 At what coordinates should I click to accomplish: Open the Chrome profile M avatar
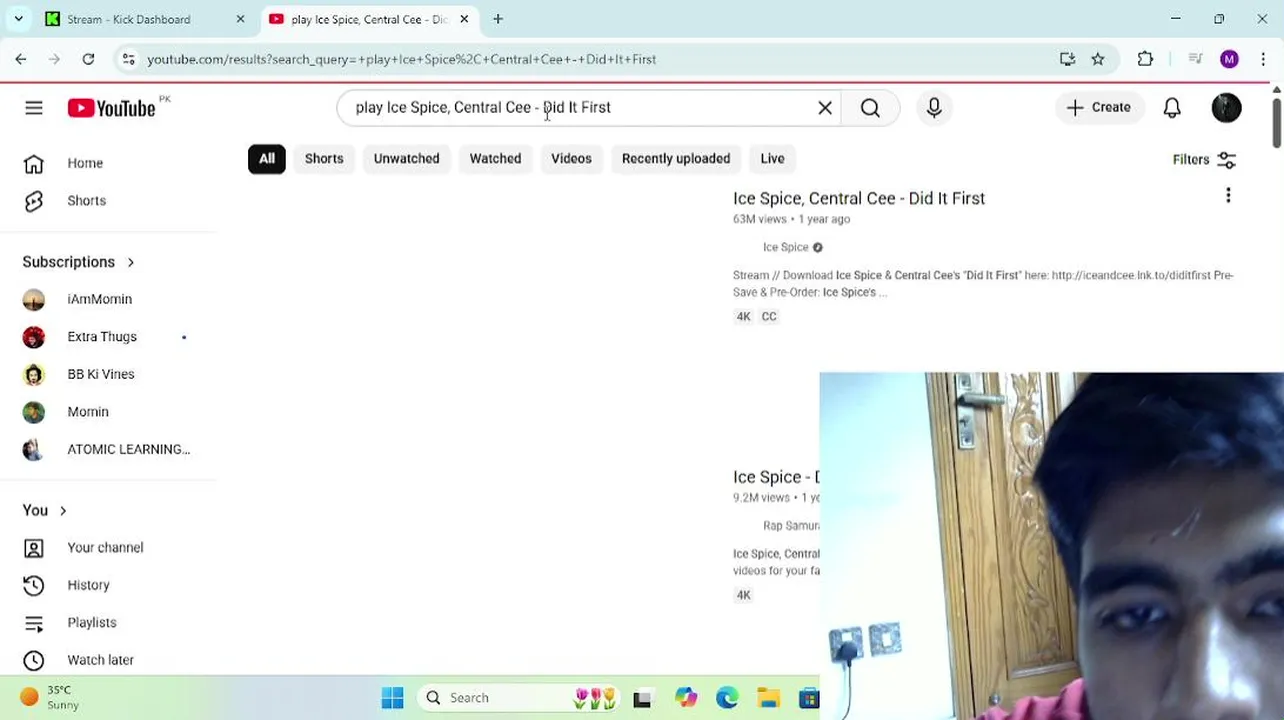(1229, 59)
